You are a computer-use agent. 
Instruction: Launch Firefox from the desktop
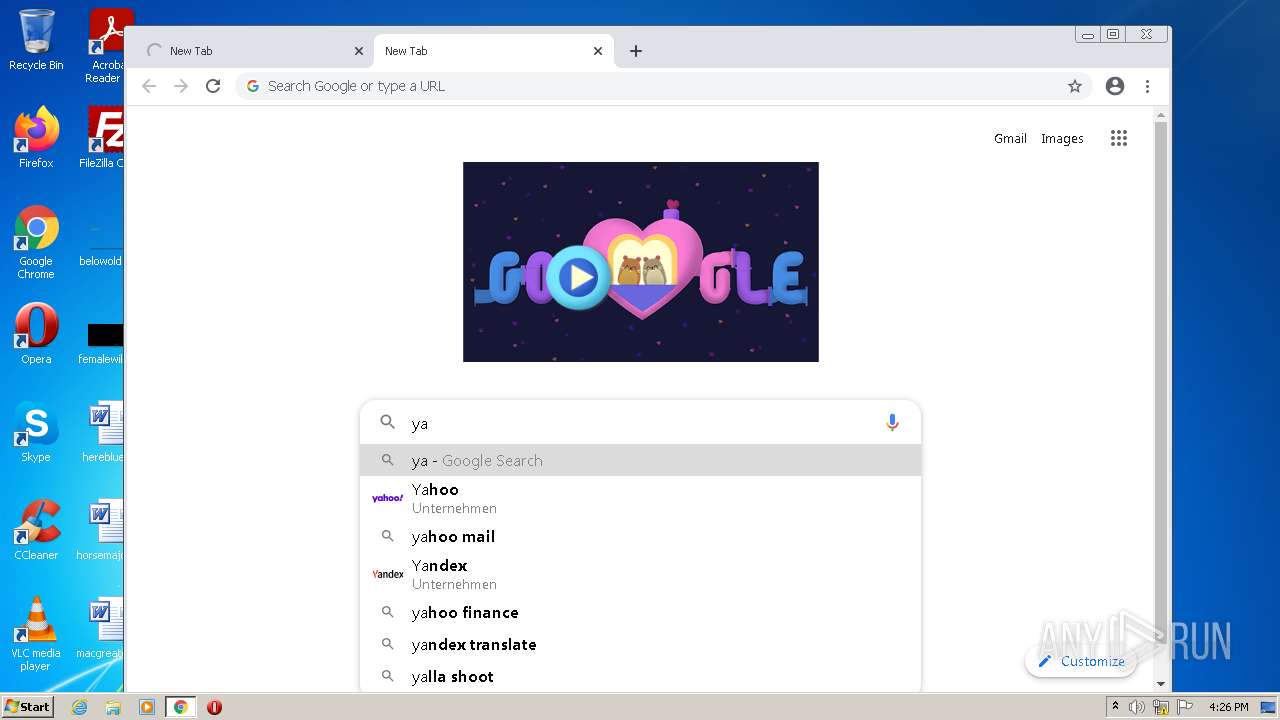(x=36, y=137)
